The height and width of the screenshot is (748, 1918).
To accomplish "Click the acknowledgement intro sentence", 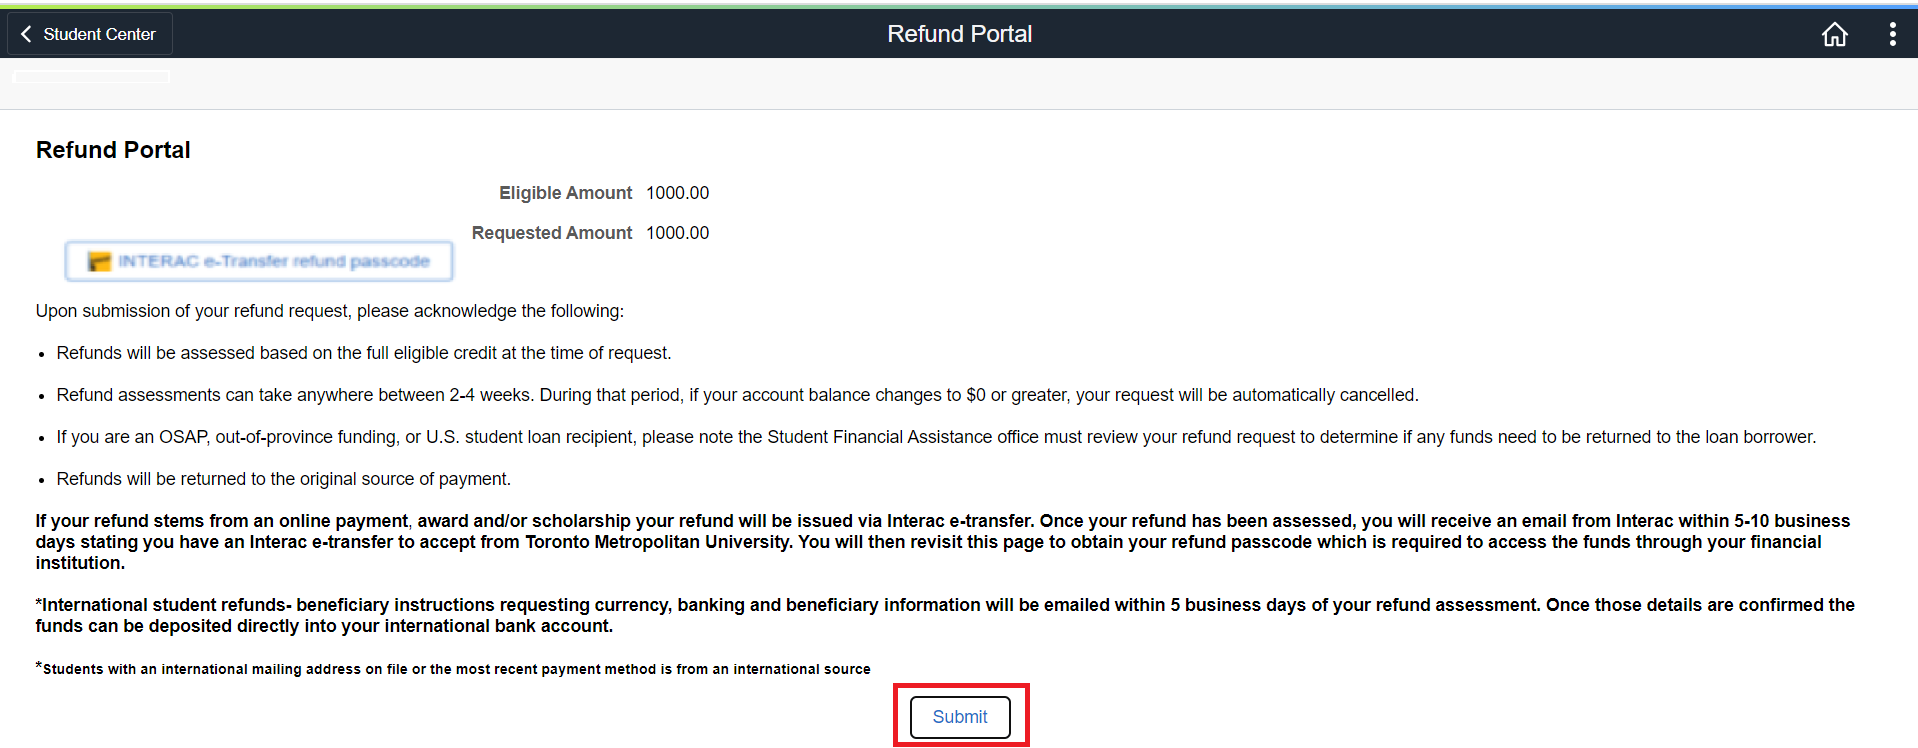I will [x=330, y=311].
